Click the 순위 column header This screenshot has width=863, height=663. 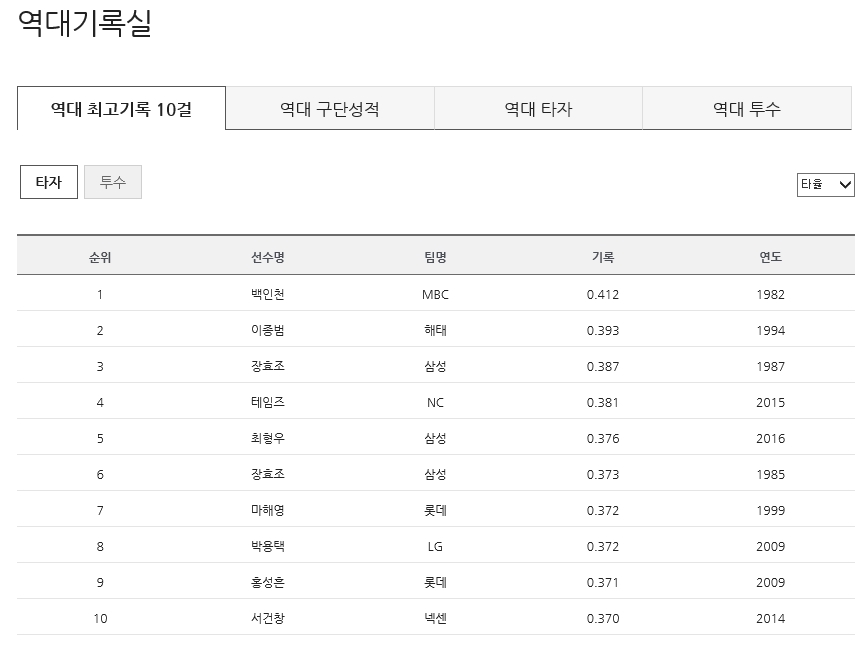click(x=100, y=257)
